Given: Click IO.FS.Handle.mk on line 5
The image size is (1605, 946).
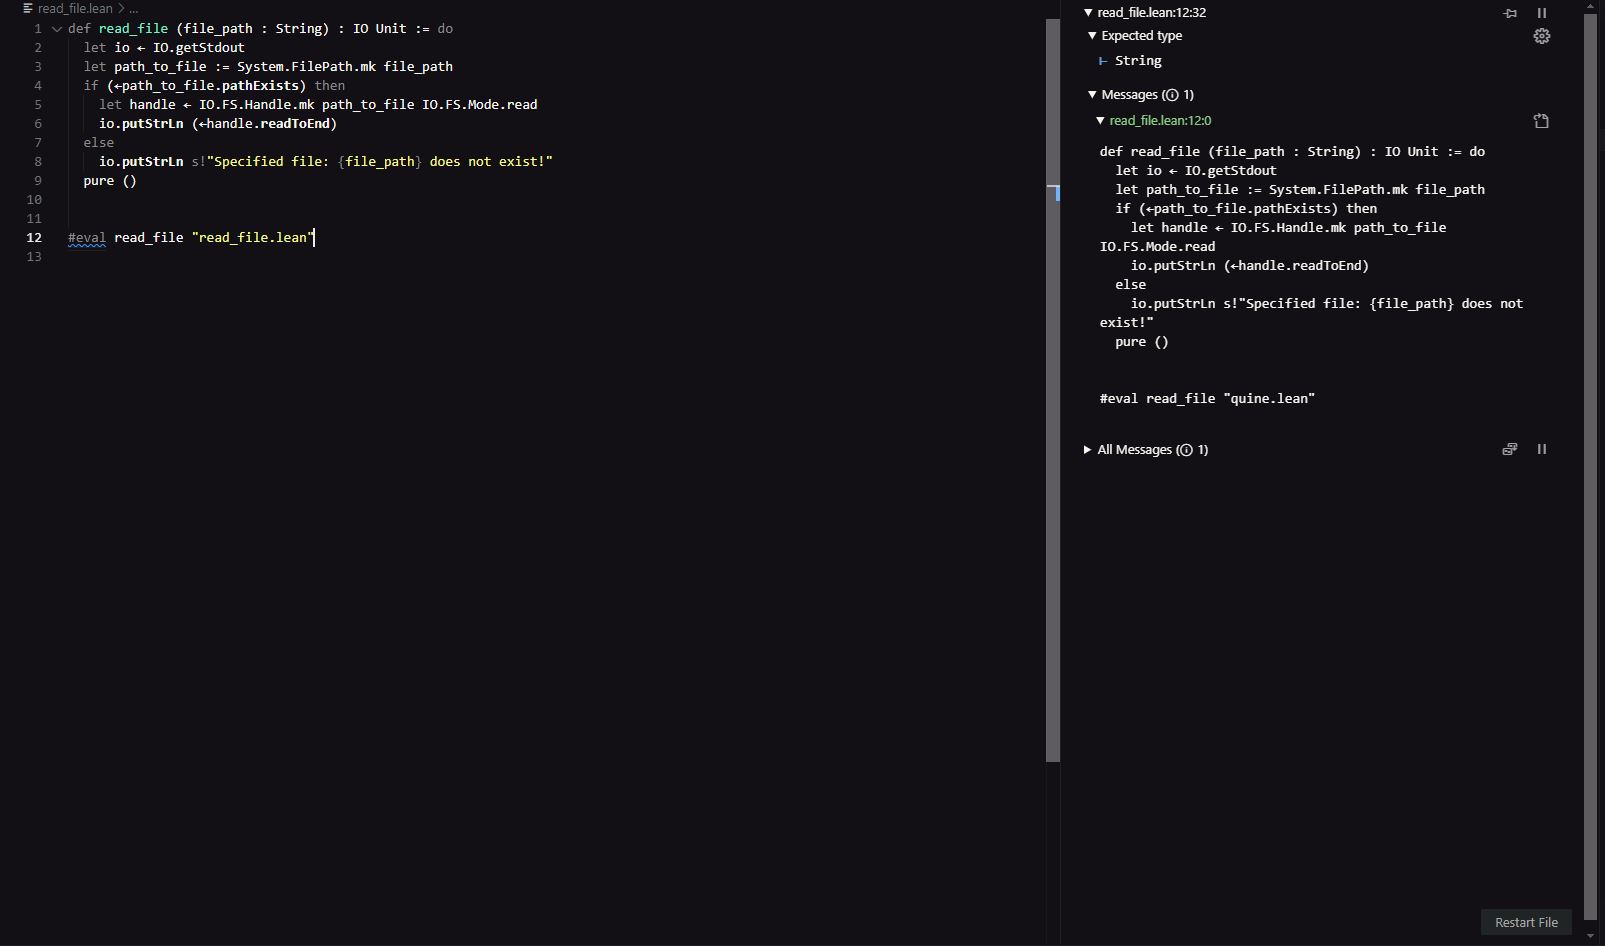Looking at the screenshot, I should coord(257,105).
